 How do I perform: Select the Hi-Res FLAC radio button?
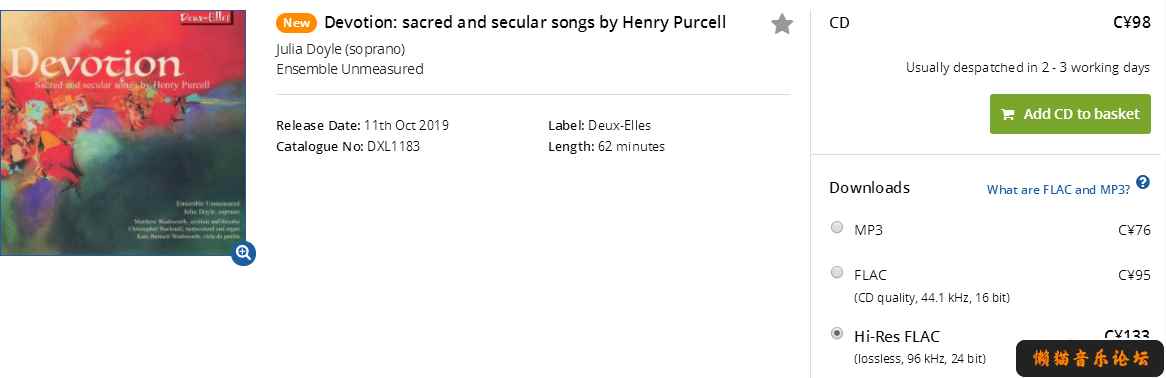(x=837, y=333)
